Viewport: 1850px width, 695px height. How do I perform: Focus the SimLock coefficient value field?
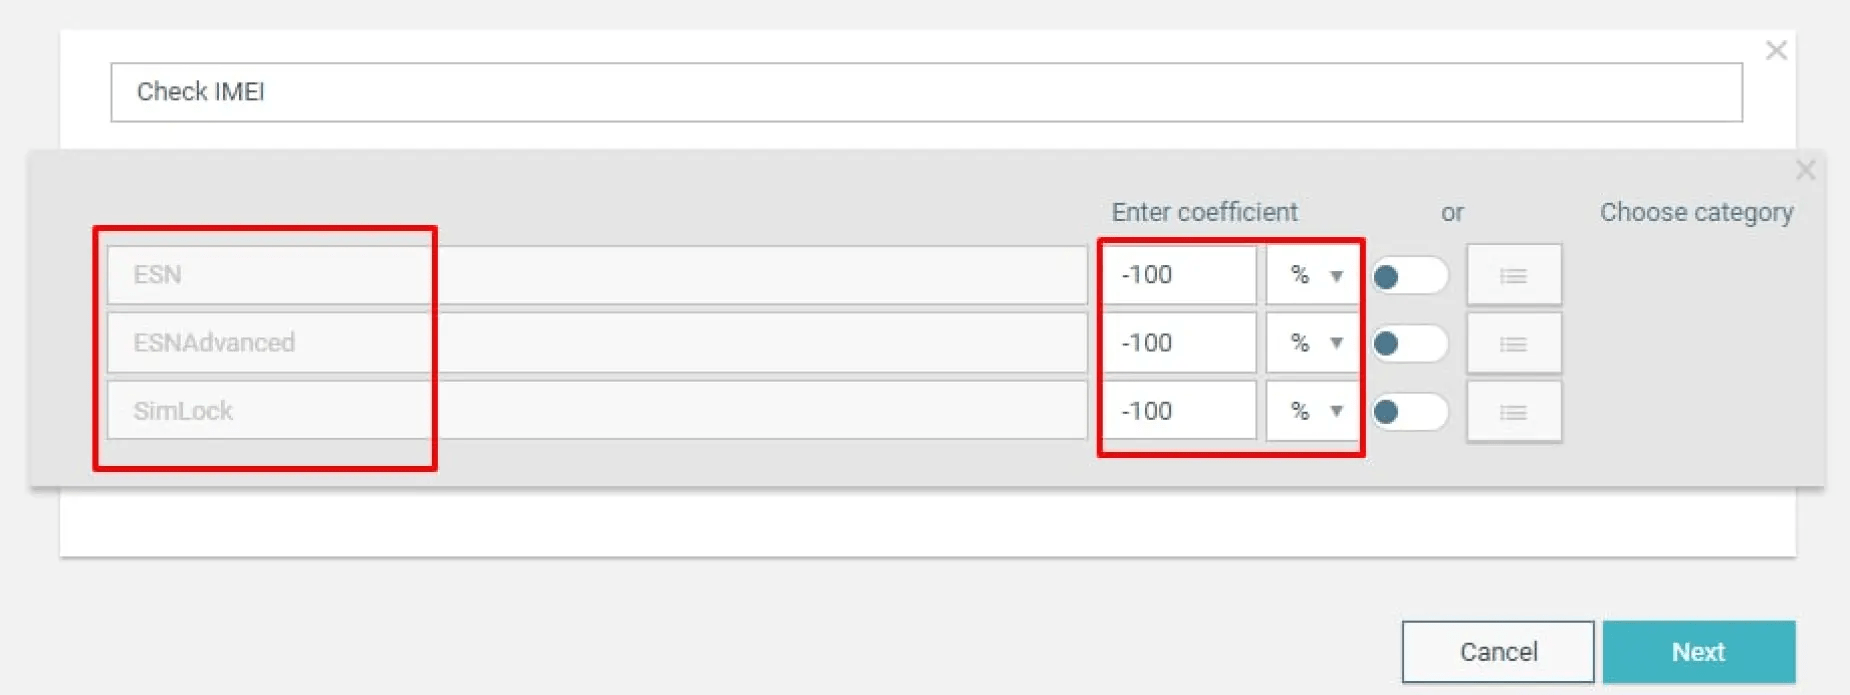coord(1179,411)
